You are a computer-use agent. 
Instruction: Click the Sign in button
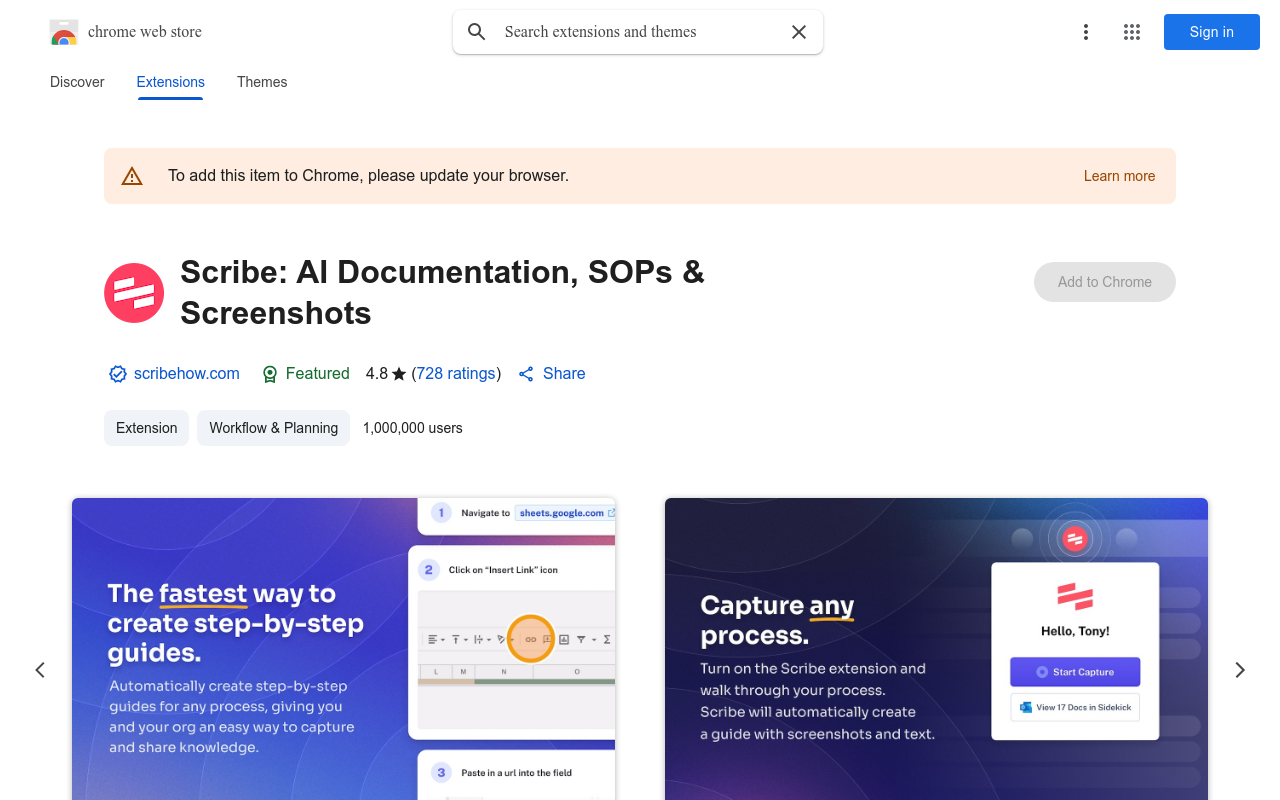1211,32
